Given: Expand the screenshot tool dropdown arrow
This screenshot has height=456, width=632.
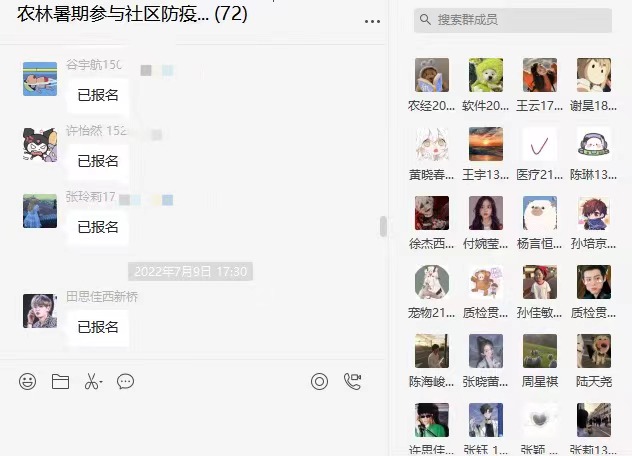Looking at the screenshot, I should 101,382.
